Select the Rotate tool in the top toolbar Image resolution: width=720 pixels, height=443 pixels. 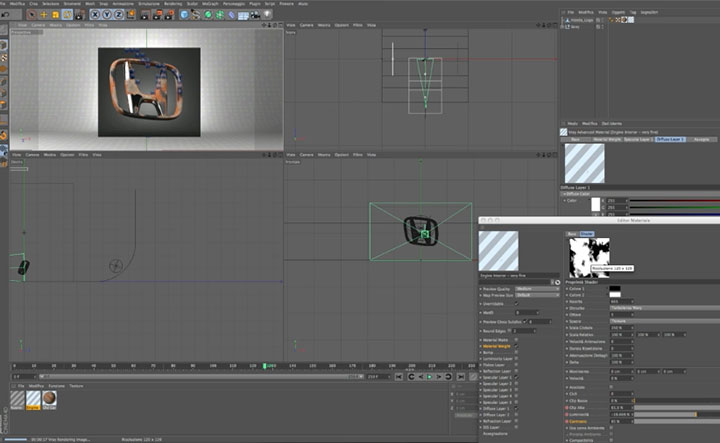pos(68,15)
